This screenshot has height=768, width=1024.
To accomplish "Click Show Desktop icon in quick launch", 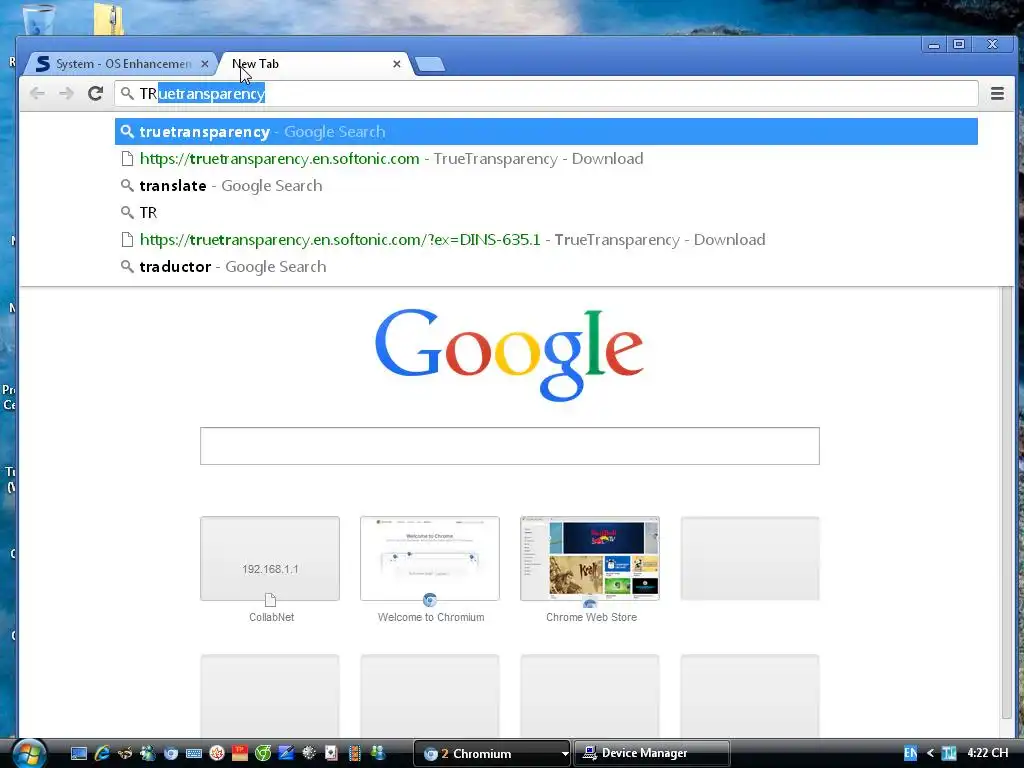I will [x=79, y=754].
